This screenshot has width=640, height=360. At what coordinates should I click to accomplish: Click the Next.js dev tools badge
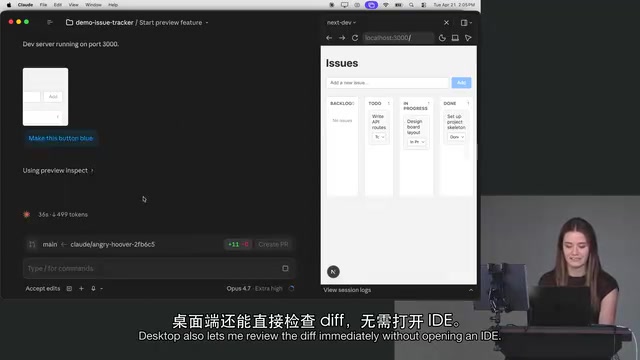click(333, 272)
